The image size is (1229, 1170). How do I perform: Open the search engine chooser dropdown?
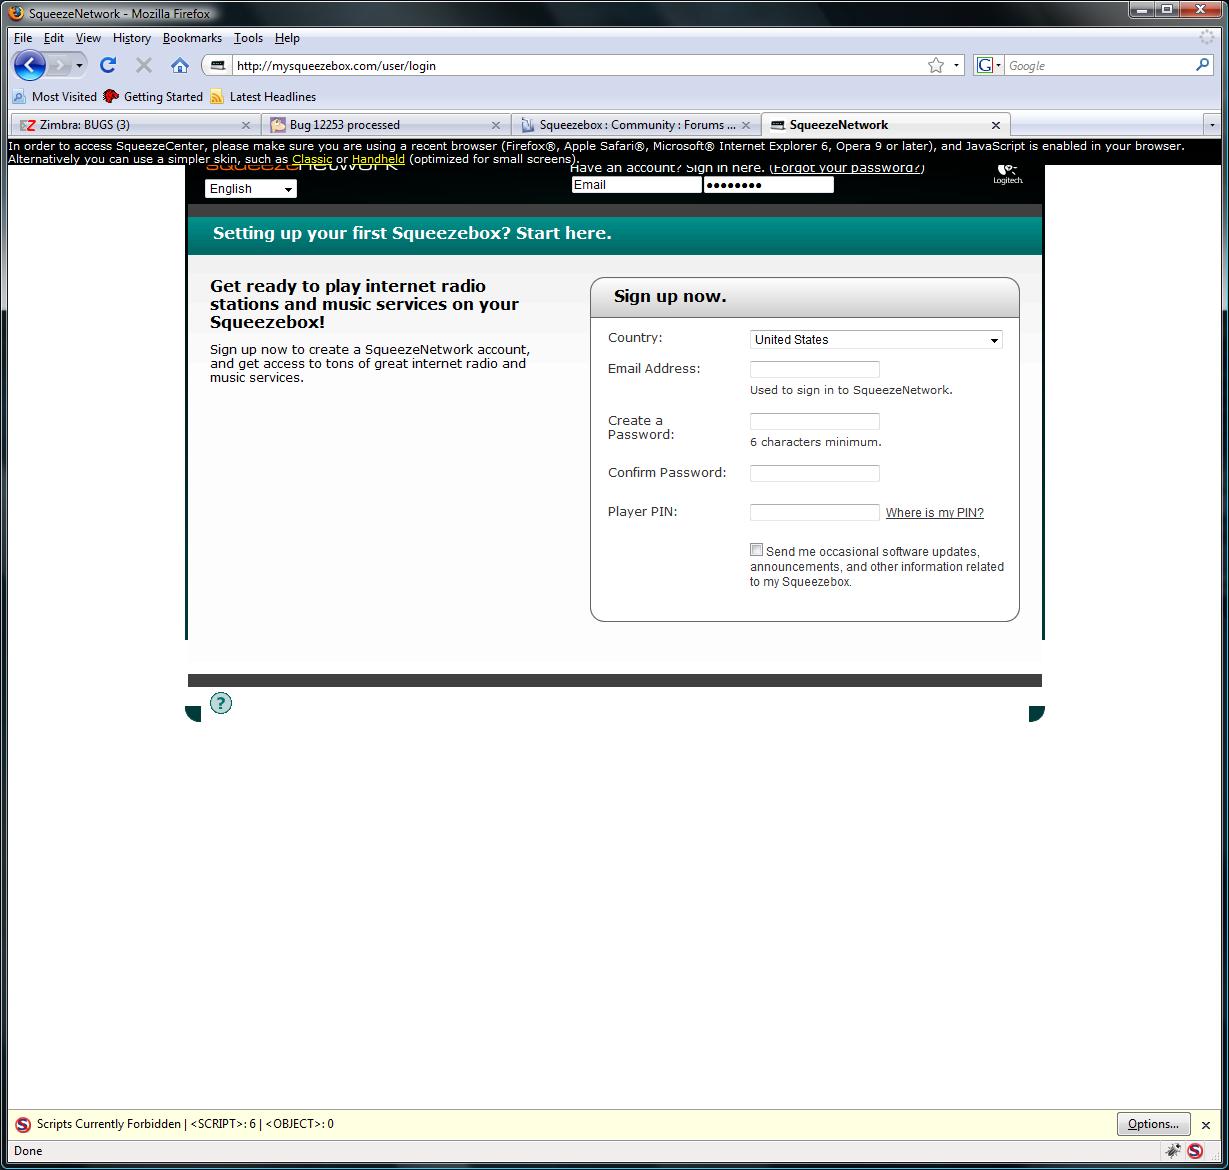[988, 66]
